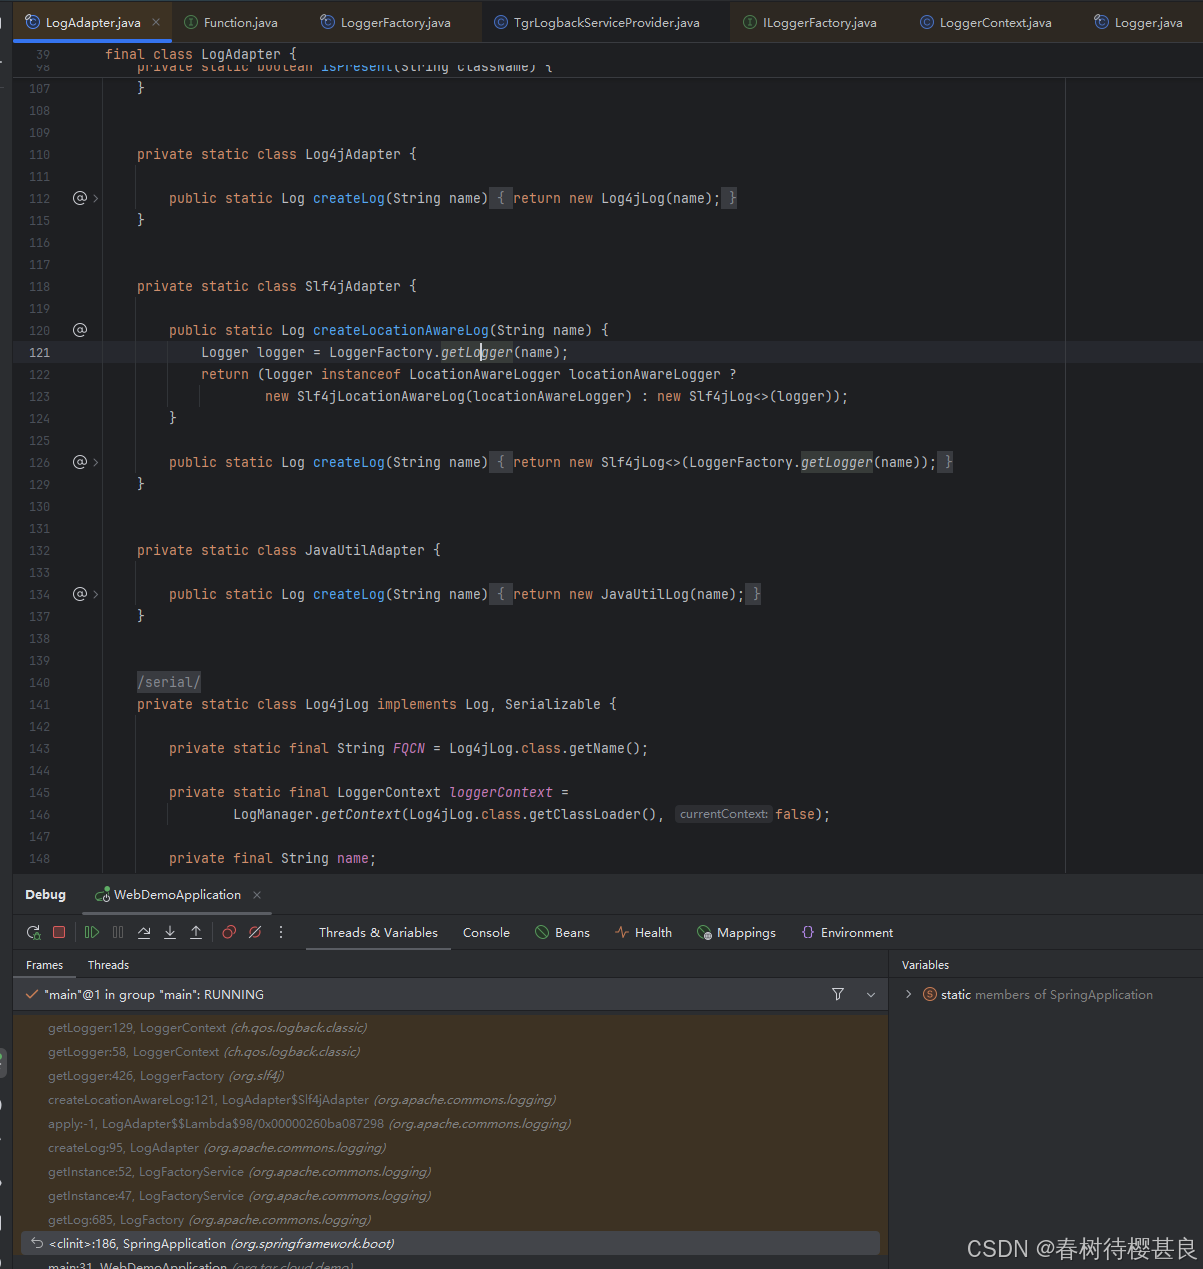Stop the debug session
This screenshot has width=1203, height=1269.
point(59,932)
